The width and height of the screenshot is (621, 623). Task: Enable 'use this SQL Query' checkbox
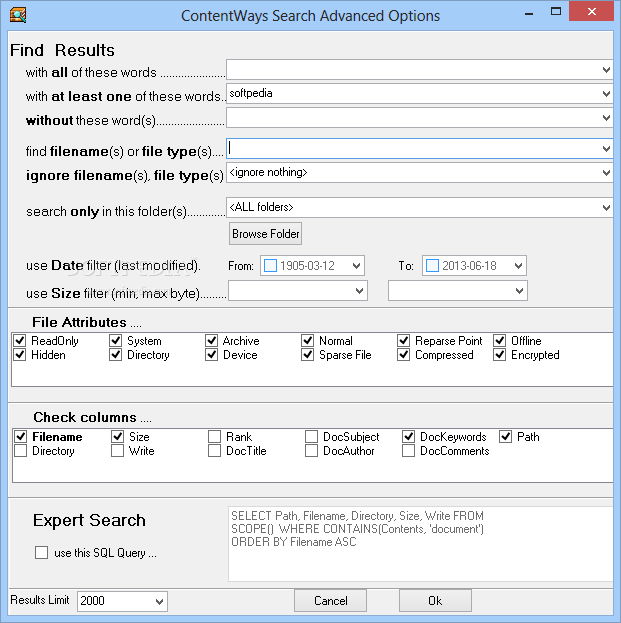tap(41, 553)
